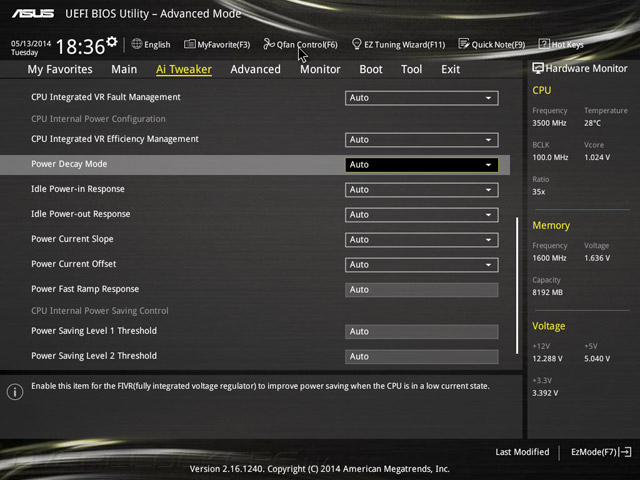The height and width of the screenshot is (480, 640).
Task: Click the +12V reading 12.288 V
Action: (x=547, y=359)
